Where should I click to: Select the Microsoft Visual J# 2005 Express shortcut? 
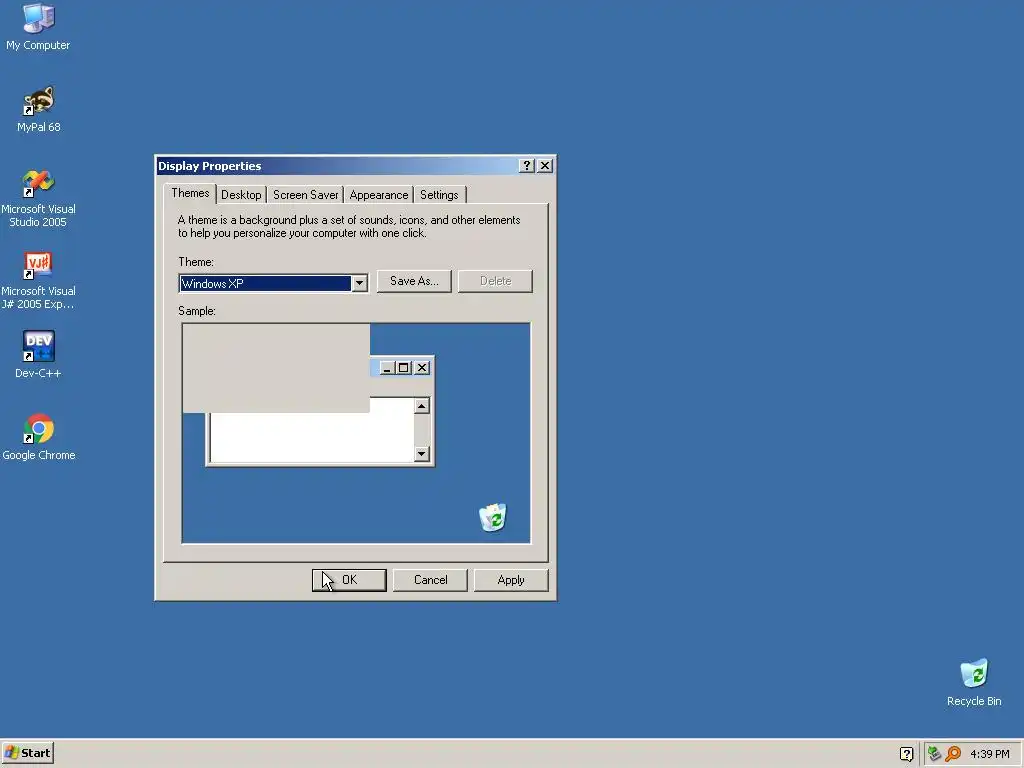[x=38, y=280]
